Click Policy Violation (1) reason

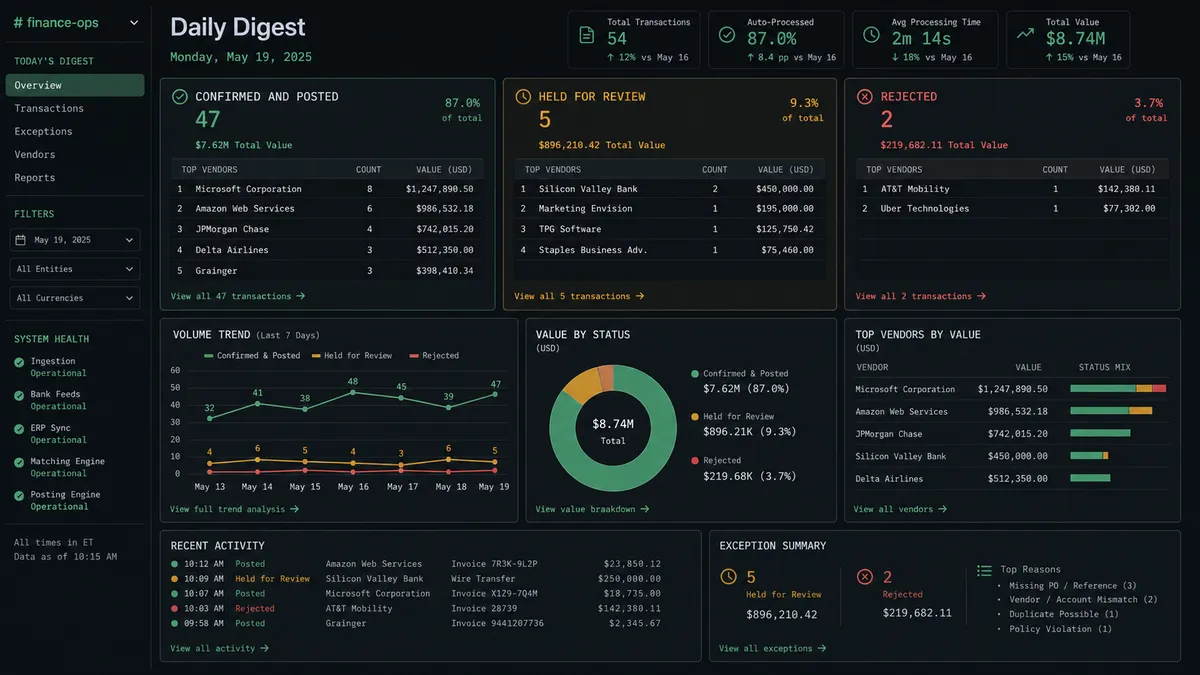(1060, 629)
